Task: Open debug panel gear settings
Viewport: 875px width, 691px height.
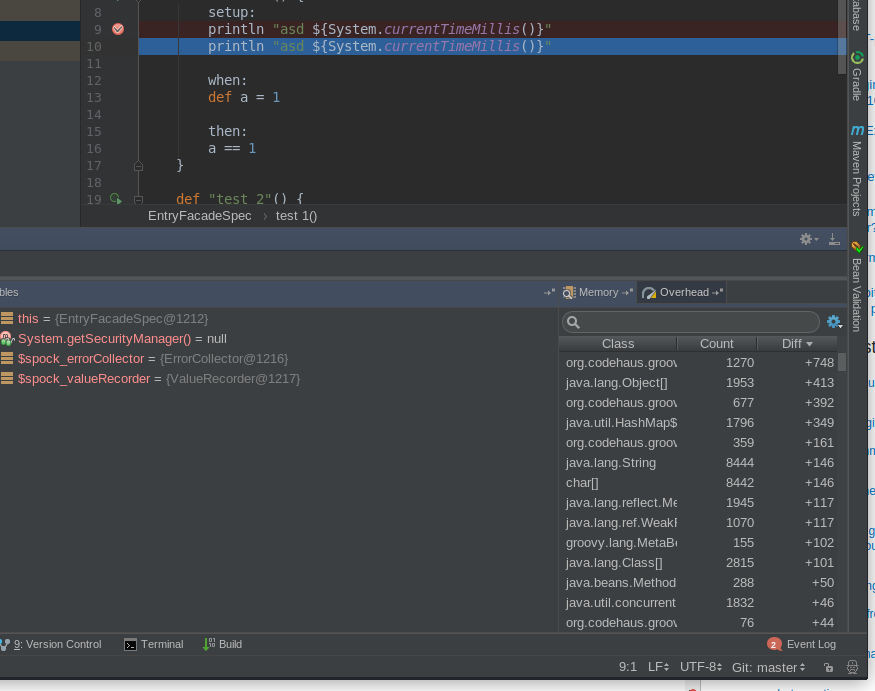Action: pyautogui.click(x=808, y=239)
